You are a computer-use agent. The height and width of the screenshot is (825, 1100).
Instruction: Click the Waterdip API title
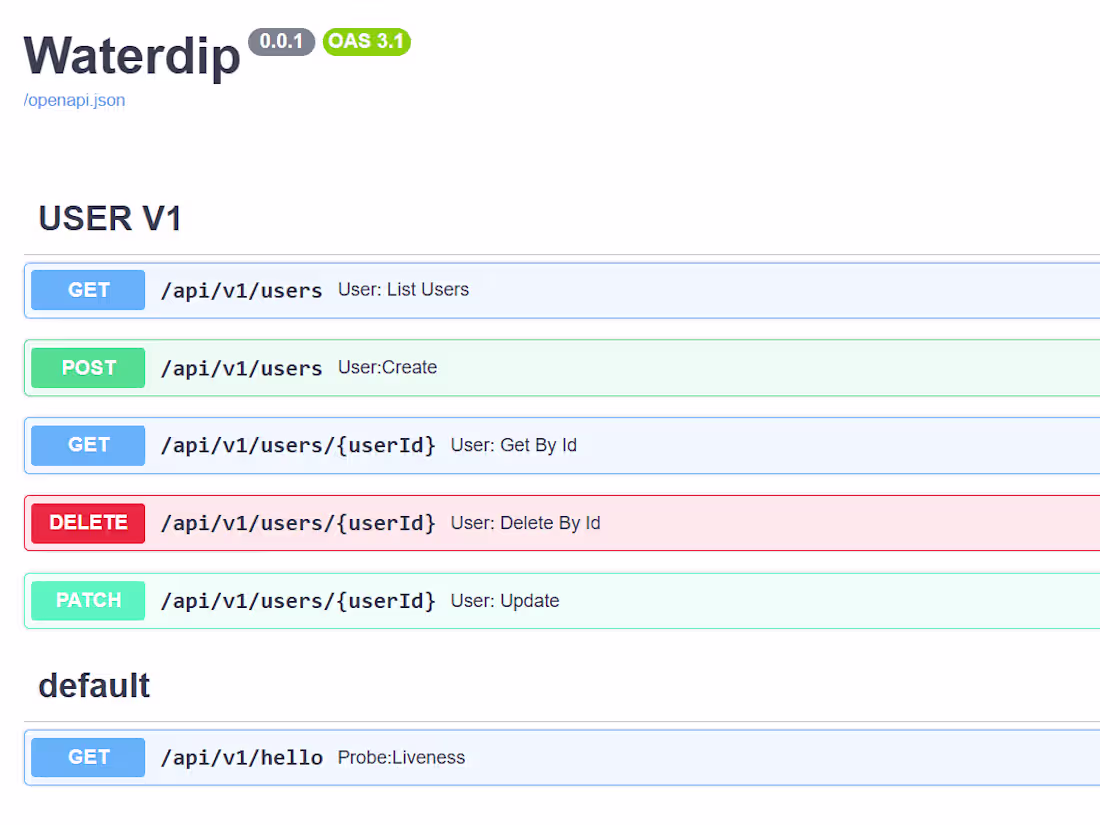click(x=131, y=56)
